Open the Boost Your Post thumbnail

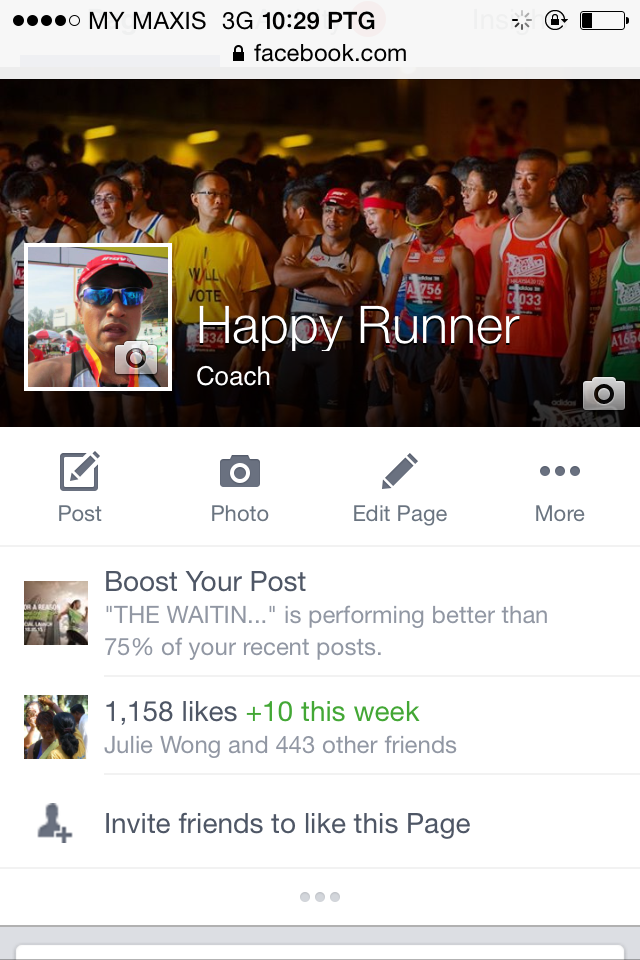56,613
